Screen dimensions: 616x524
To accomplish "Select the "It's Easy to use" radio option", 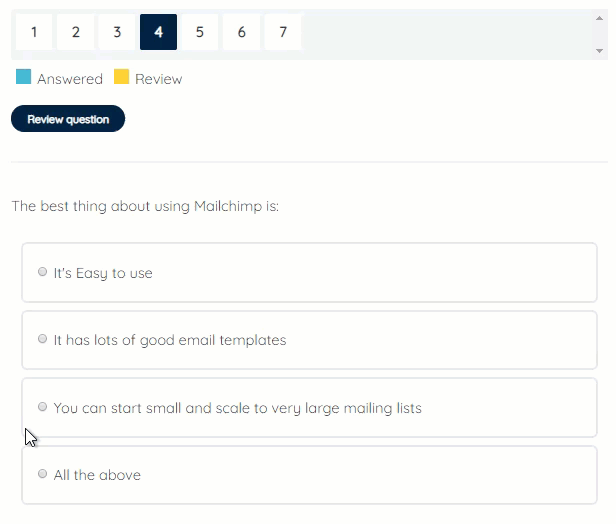I will (x=42, y=272).
